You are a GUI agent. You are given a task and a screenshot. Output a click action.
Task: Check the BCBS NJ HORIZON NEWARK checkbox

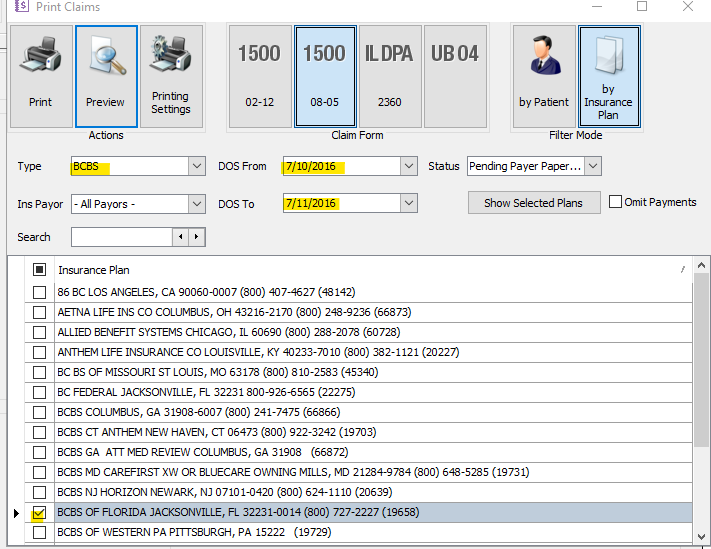[39, 492]
